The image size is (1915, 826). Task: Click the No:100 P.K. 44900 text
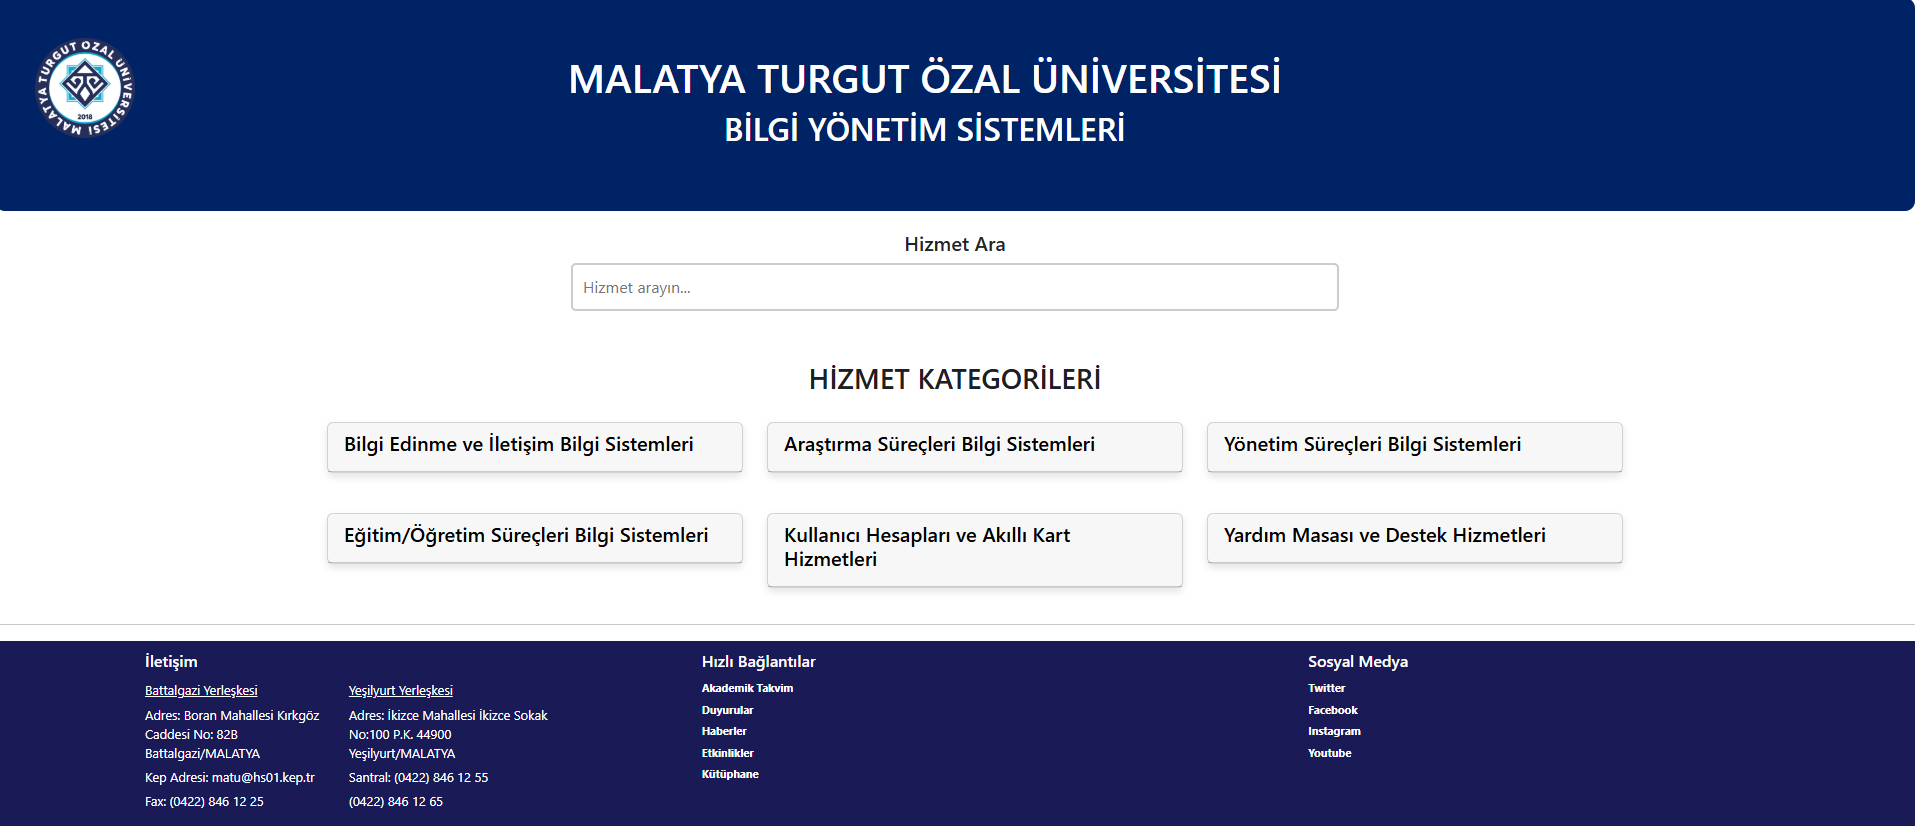(400, 735)
